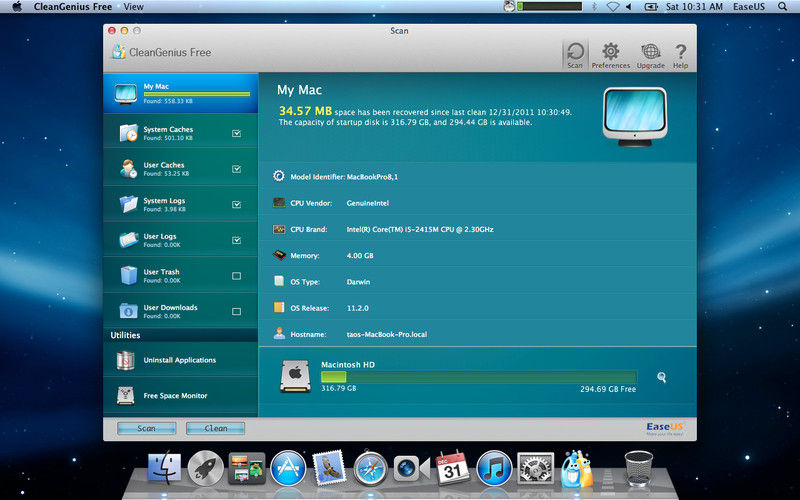800x500 pixels.
Task: Click the Free Space Monitor icon
Action: point(126,395)
